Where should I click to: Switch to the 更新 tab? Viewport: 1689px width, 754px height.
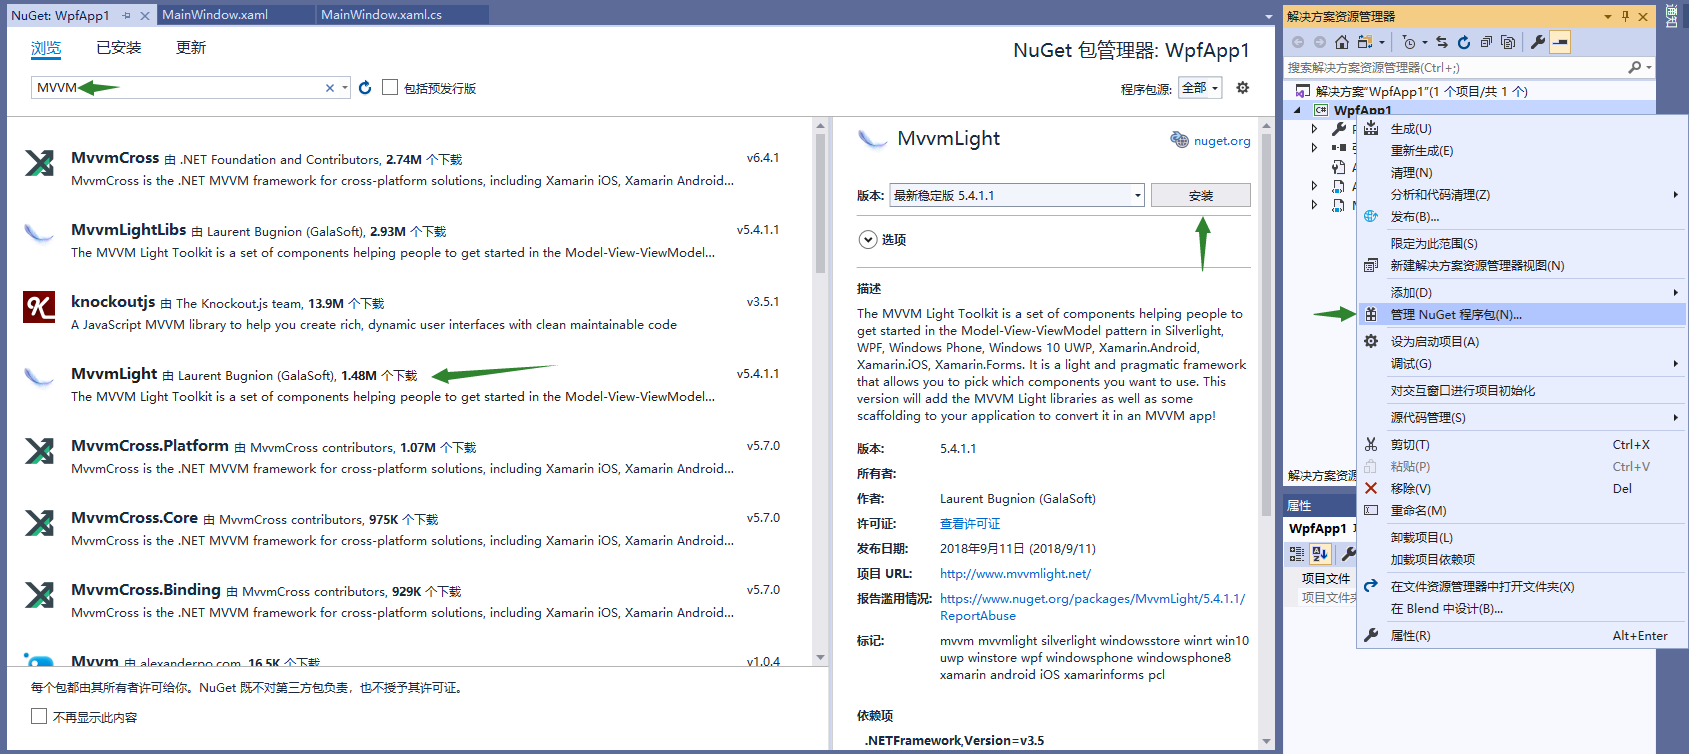tap(191, 48)
